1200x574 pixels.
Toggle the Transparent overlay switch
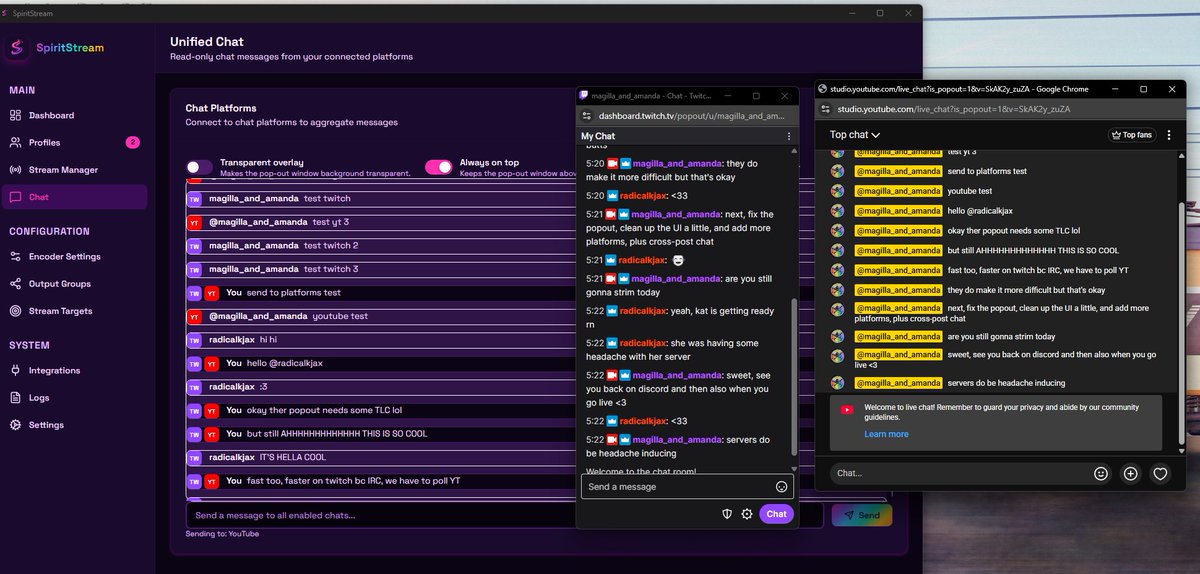pyautogui.click(x=200, y=167)
